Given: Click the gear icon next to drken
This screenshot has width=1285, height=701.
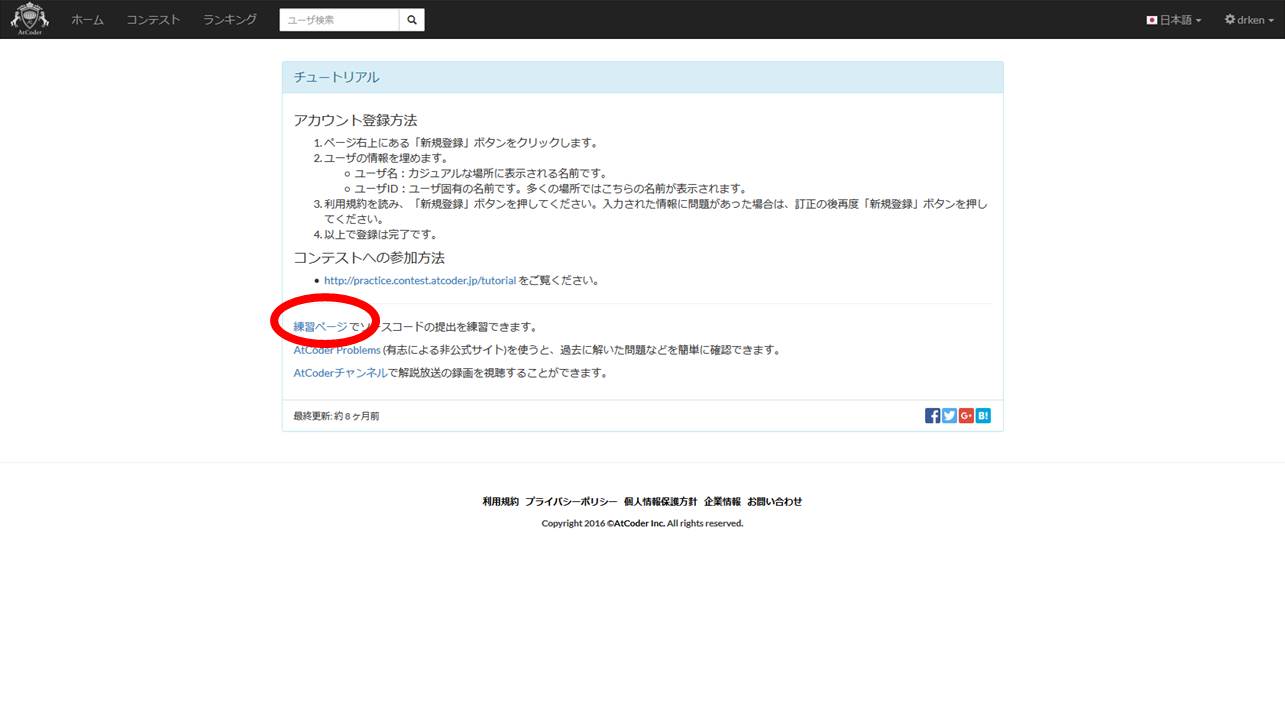Looking at the screenshot, I should (x=1228, y=19).
